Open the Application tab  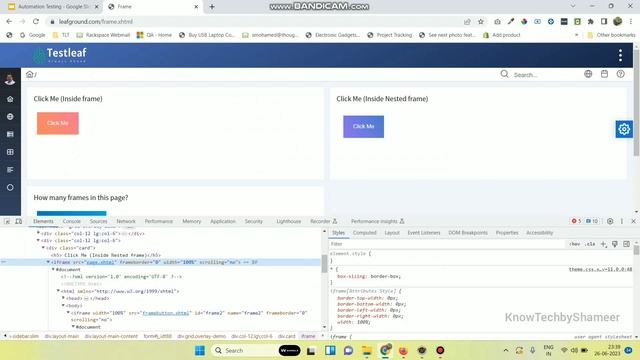(223, 221)
